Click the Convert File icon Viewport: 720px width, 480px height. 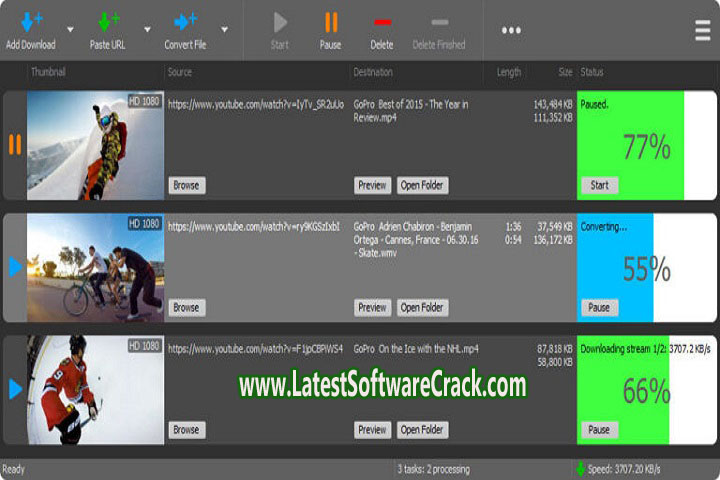click(186, 22)
